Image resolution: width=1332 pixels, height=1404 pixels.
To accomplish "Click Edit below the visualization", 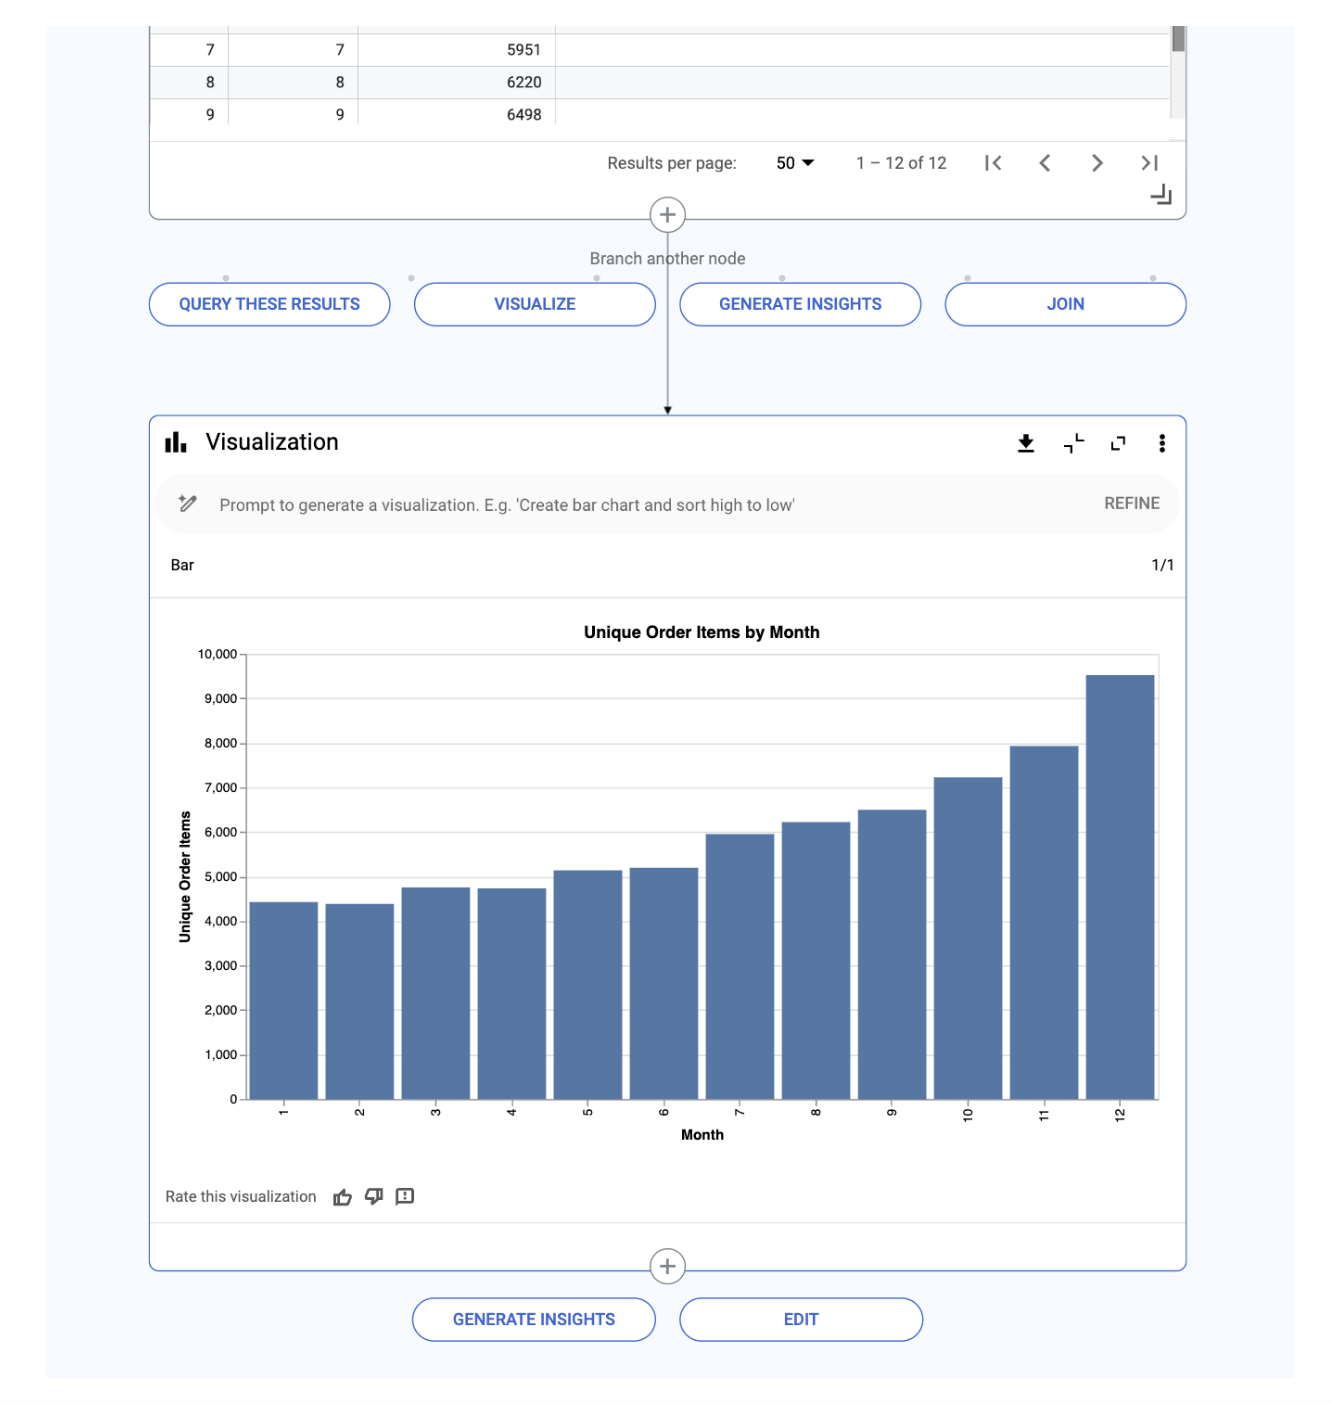I will point(800,1320).
